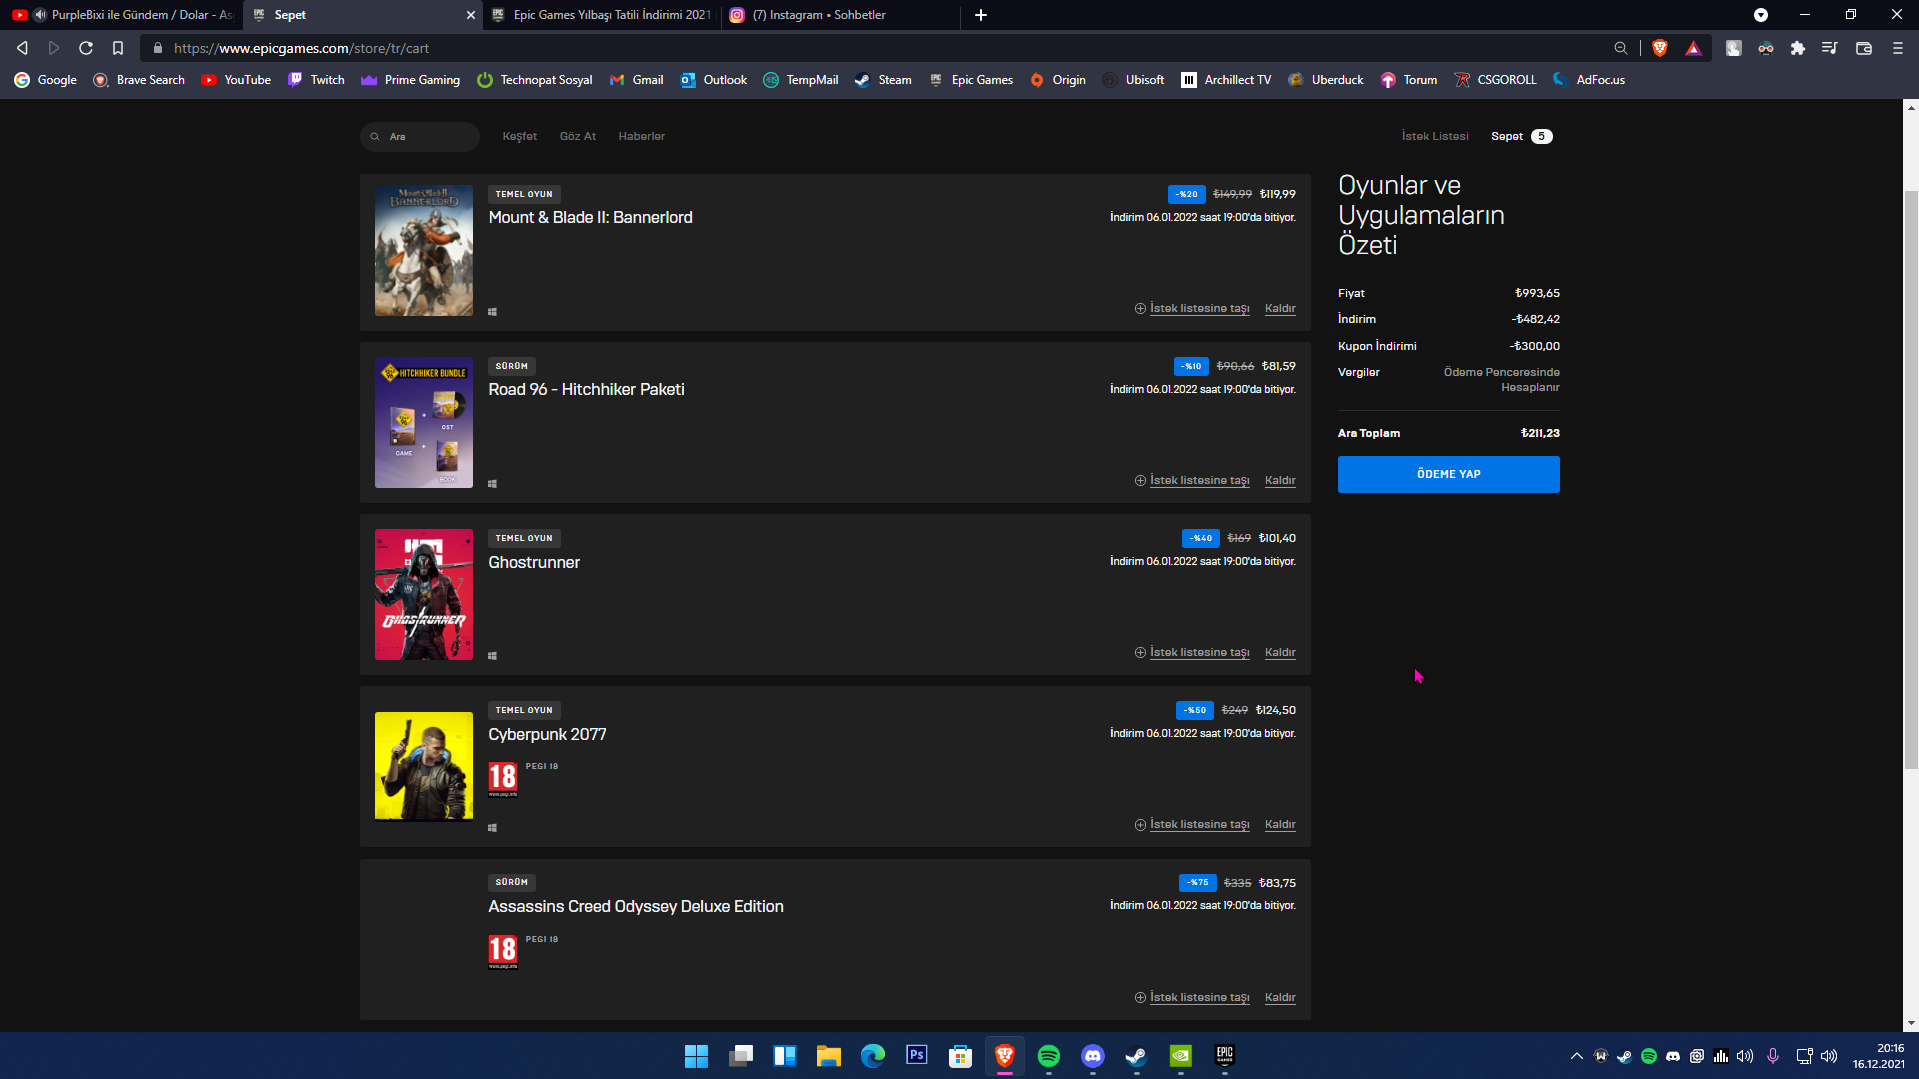1919x1079 pixels.
Task: Open the Sepet cart link
Action: click(1521, 137)
